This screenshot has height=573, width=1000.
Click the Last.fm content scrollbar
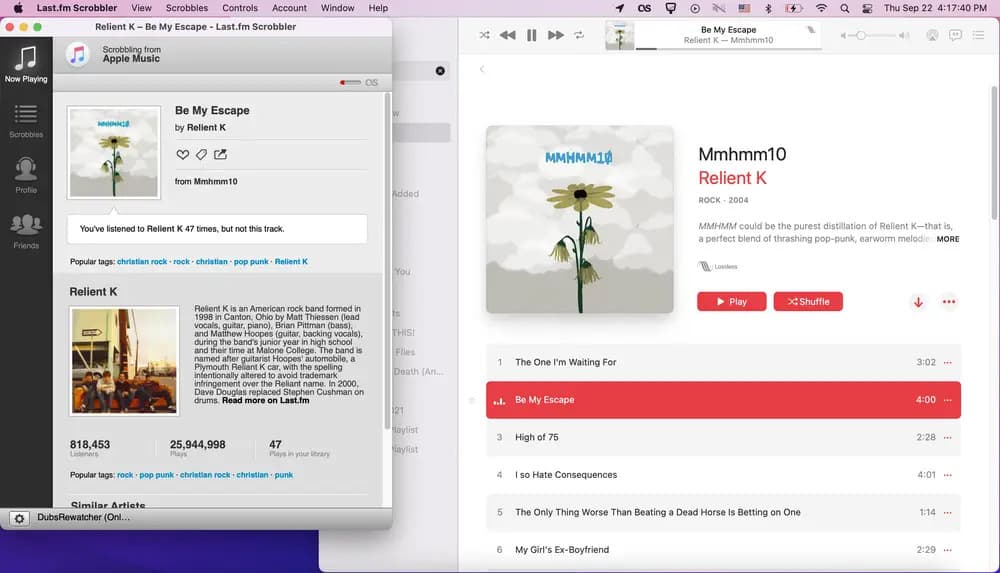(386, 262)
